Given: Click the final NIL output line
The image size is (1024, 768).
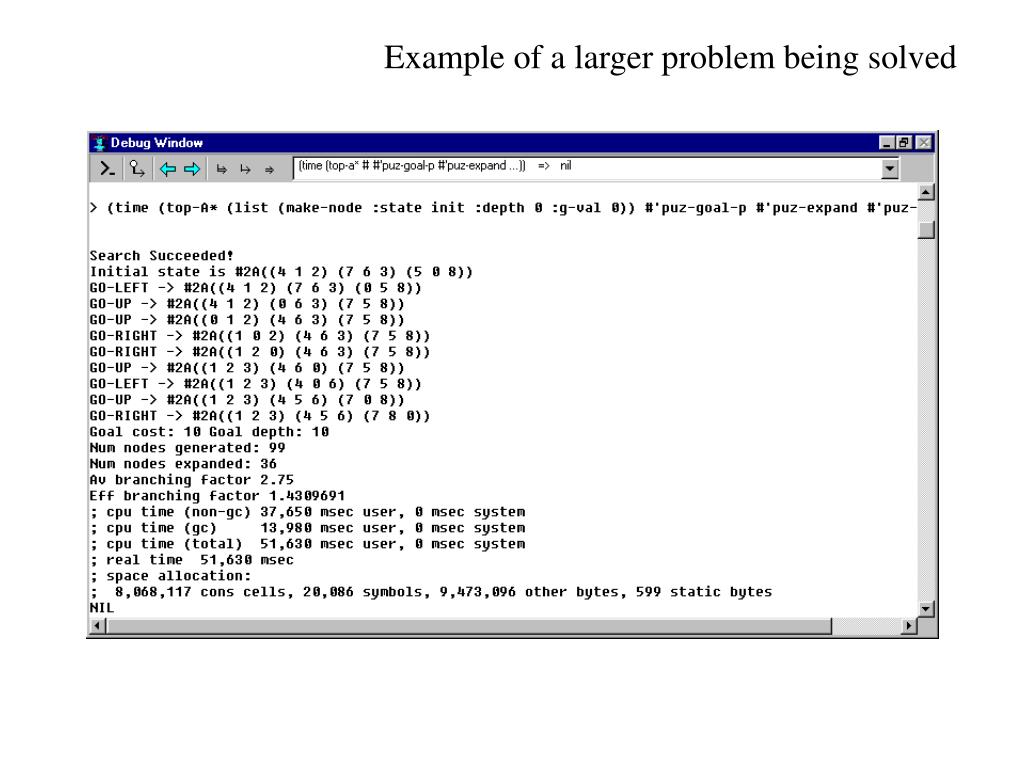Looking at the screenshot, I should click(x=102, y=607).
